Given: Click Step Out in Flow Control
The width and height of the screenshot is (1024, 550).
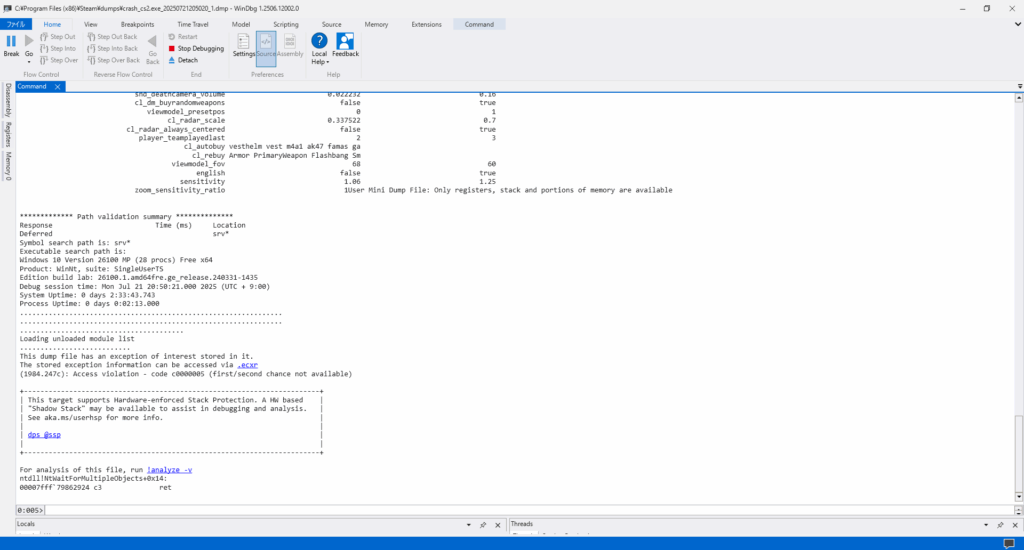Looking at the screenshot, I should point(58,37).
